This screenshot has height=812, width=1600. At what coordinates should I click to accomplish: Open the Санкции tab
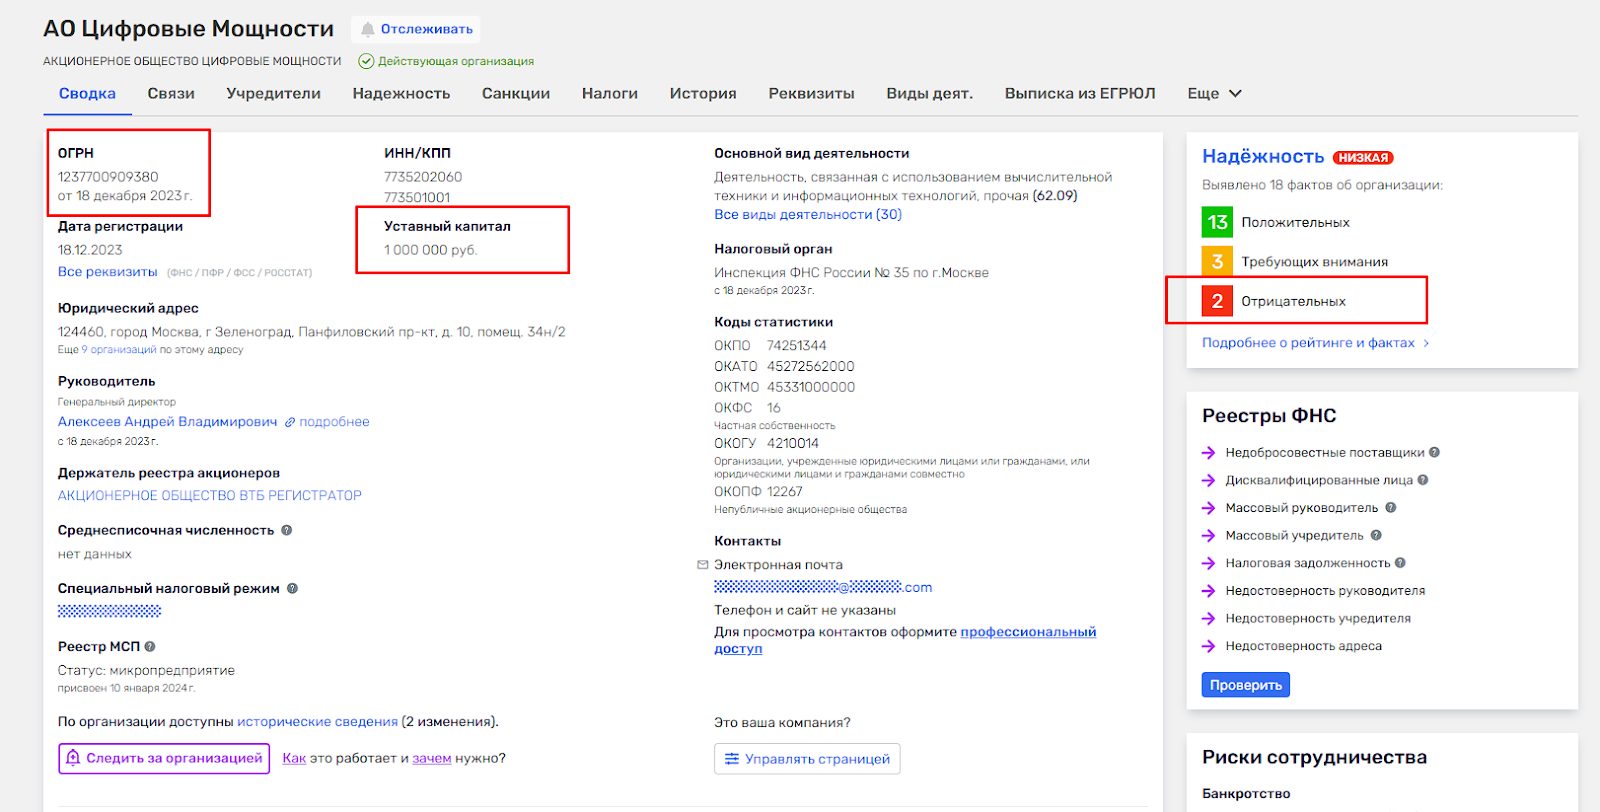pyautogui.click(x=516, y=93)
